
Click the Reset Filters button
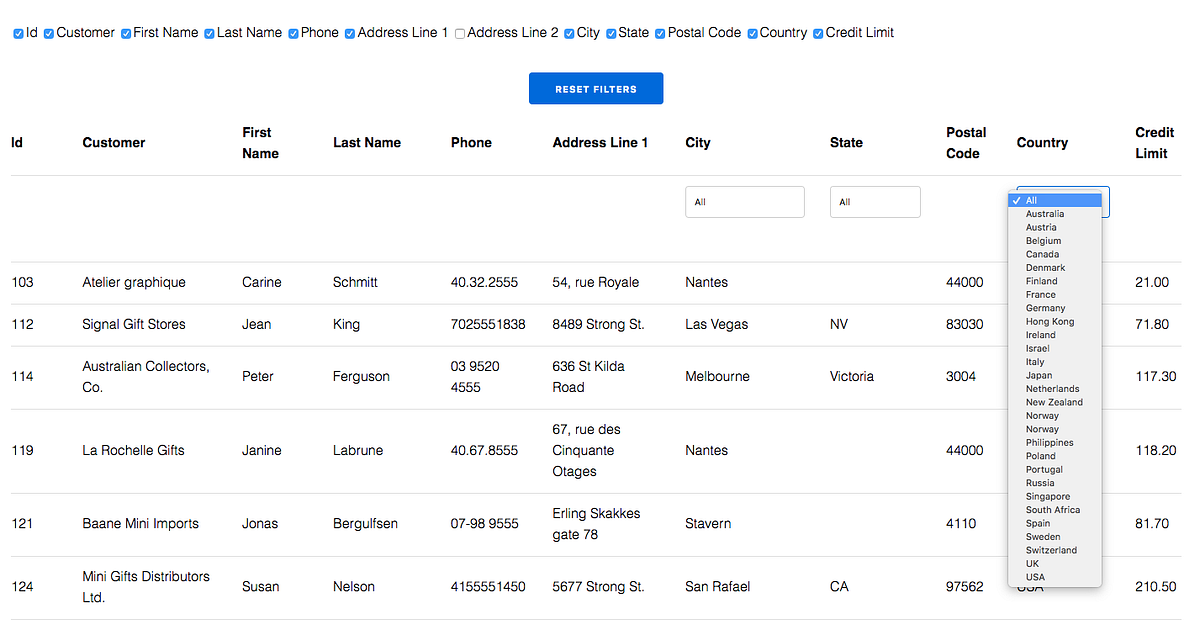(596, 88)
